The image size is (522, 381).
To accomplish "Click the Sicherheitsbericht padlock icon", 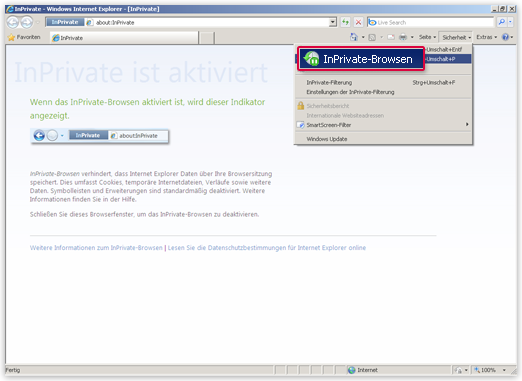I will tap(301, 106).
